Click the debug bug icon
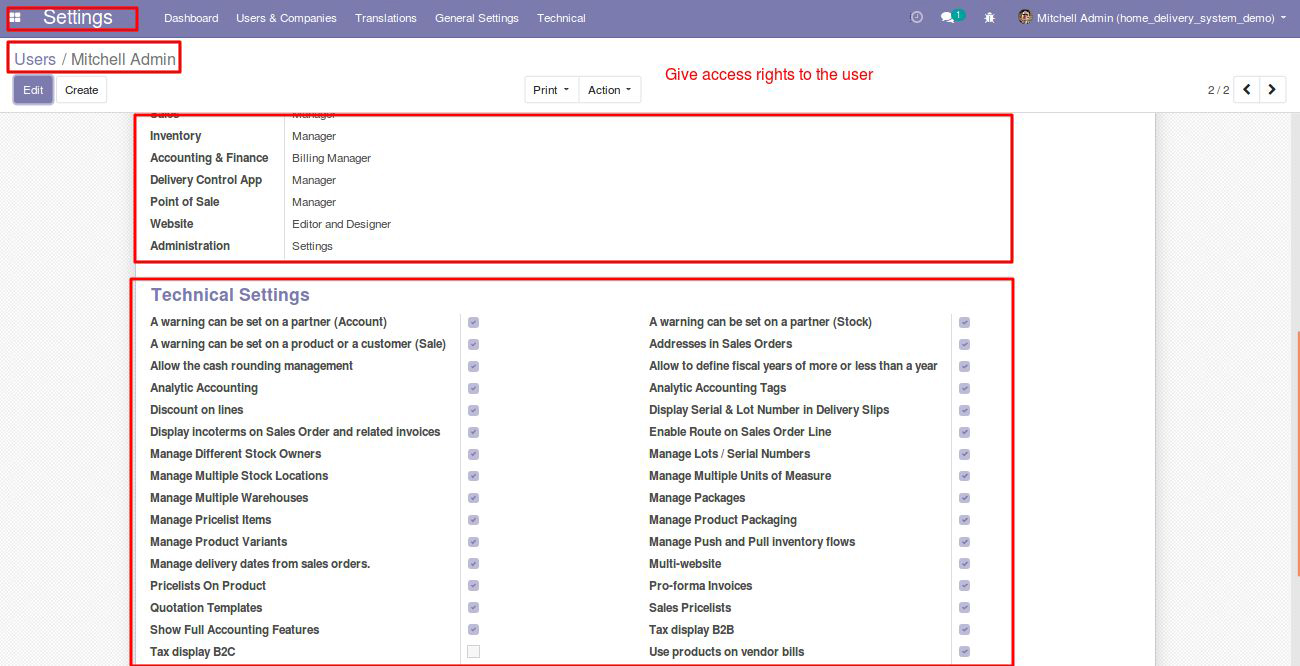 989,18
